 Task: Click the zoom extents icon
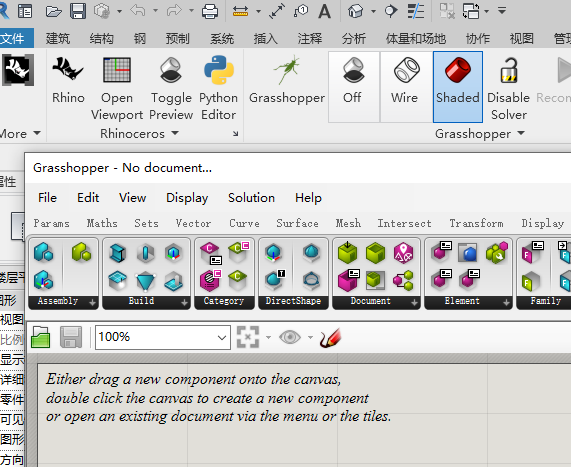[x=248, y=337]
